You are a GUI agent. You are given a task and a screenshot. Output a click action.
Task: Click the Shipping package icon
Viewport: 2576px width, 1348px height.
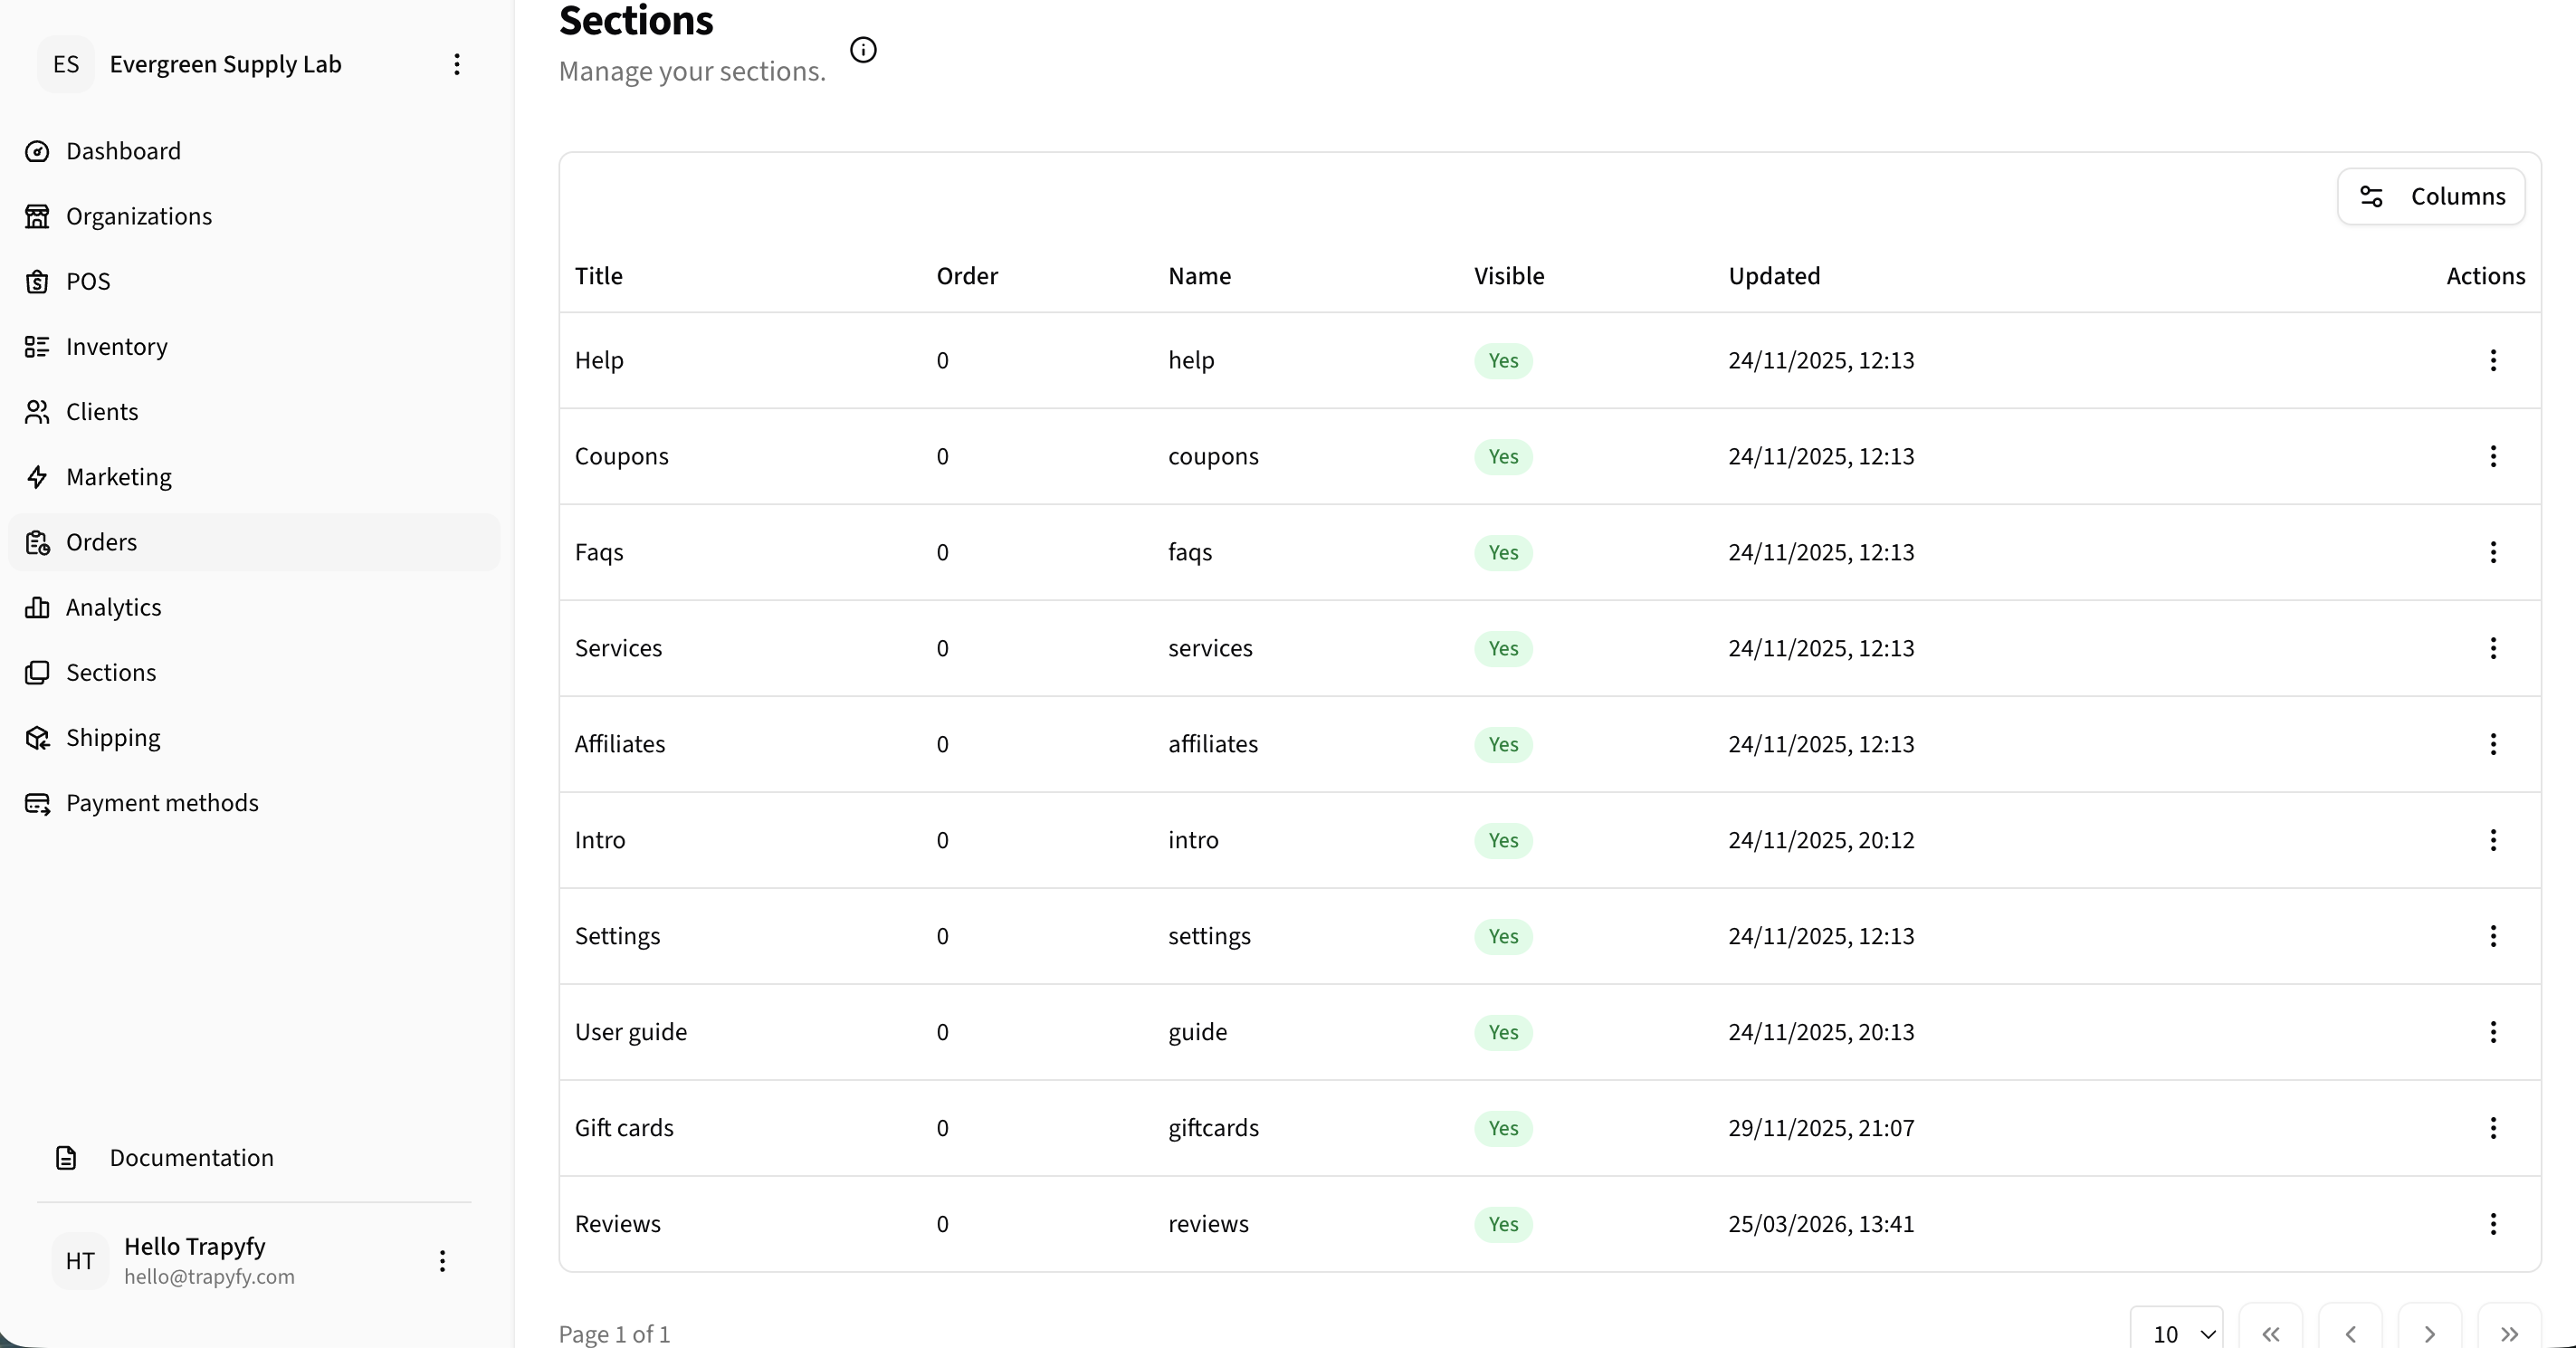37,738
